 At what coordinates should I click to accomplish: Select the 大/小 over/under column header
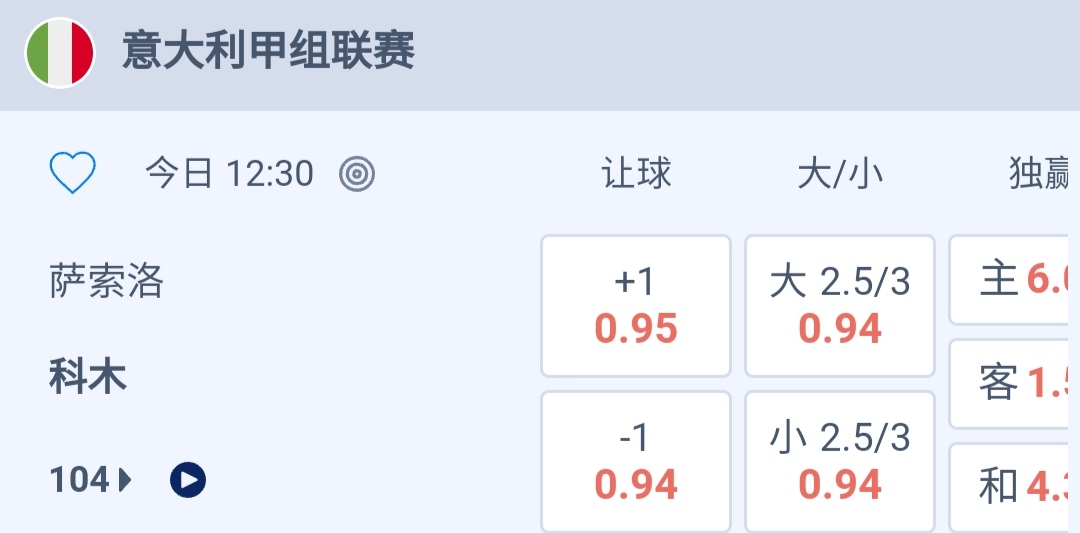(840, 174)
